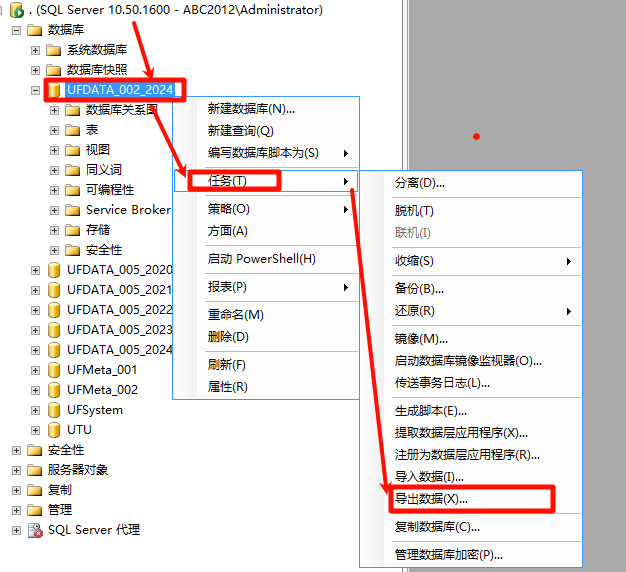Select 启动 PowerShell(H)
This screenshot has height=572, width=626.
point(266,259)
